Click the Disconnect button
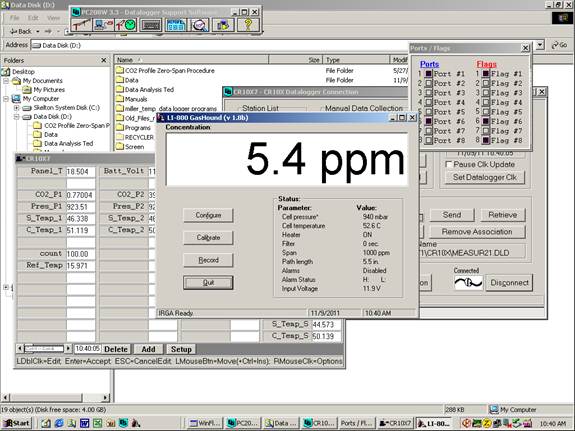 pos(509,283)
